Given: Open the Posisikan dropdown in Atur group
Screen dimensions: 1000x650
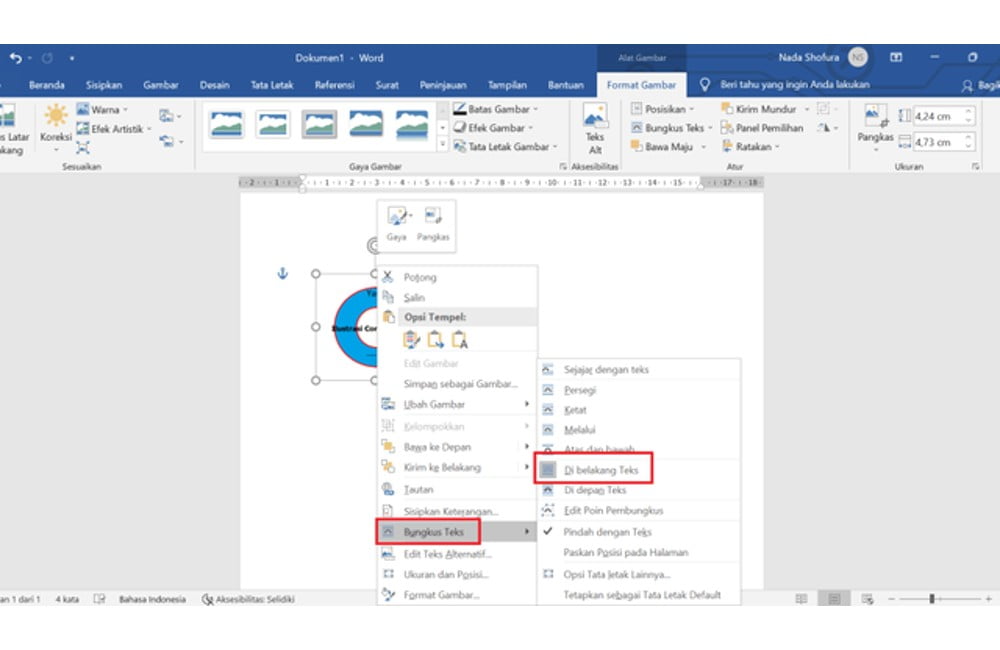Looking at the screenshot, I should click(665, 109).
